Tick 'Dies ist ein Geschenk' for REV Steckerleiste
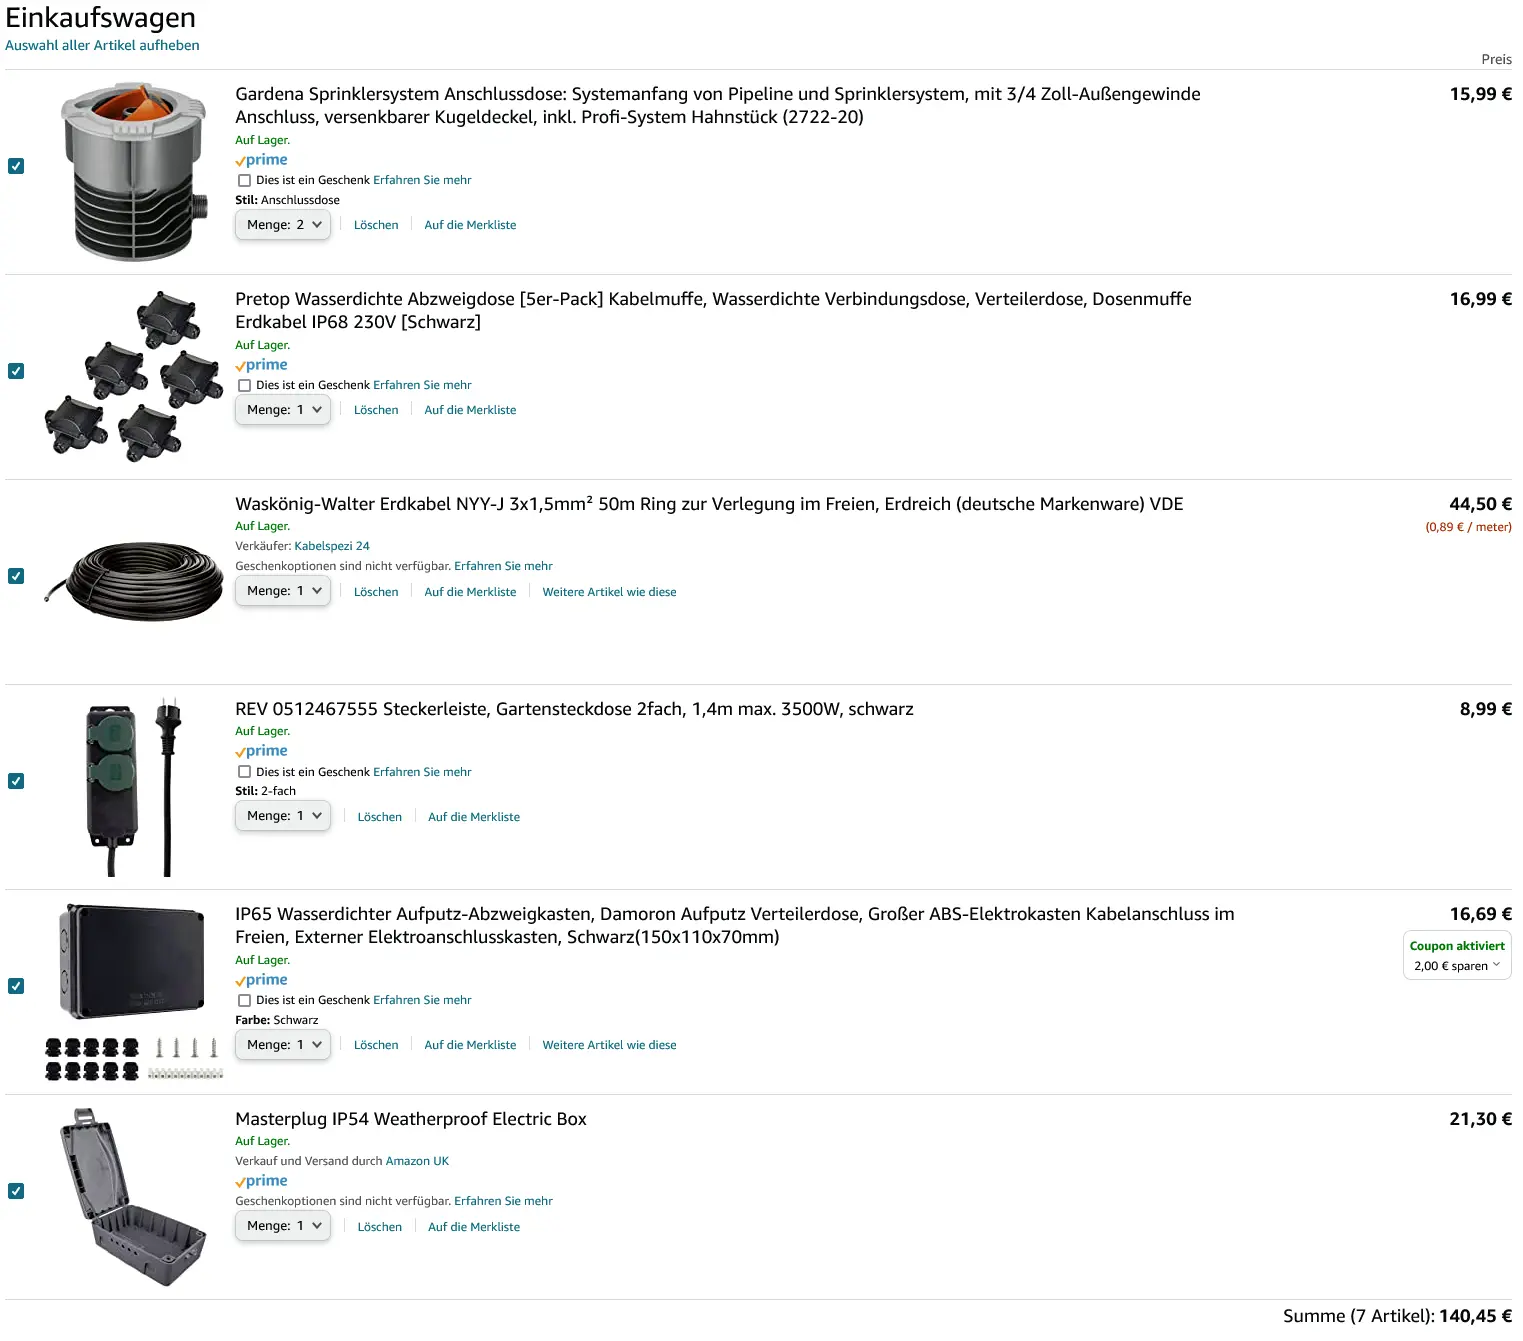This screenshot has width=1523, height=1341. (x=244, y=772)
